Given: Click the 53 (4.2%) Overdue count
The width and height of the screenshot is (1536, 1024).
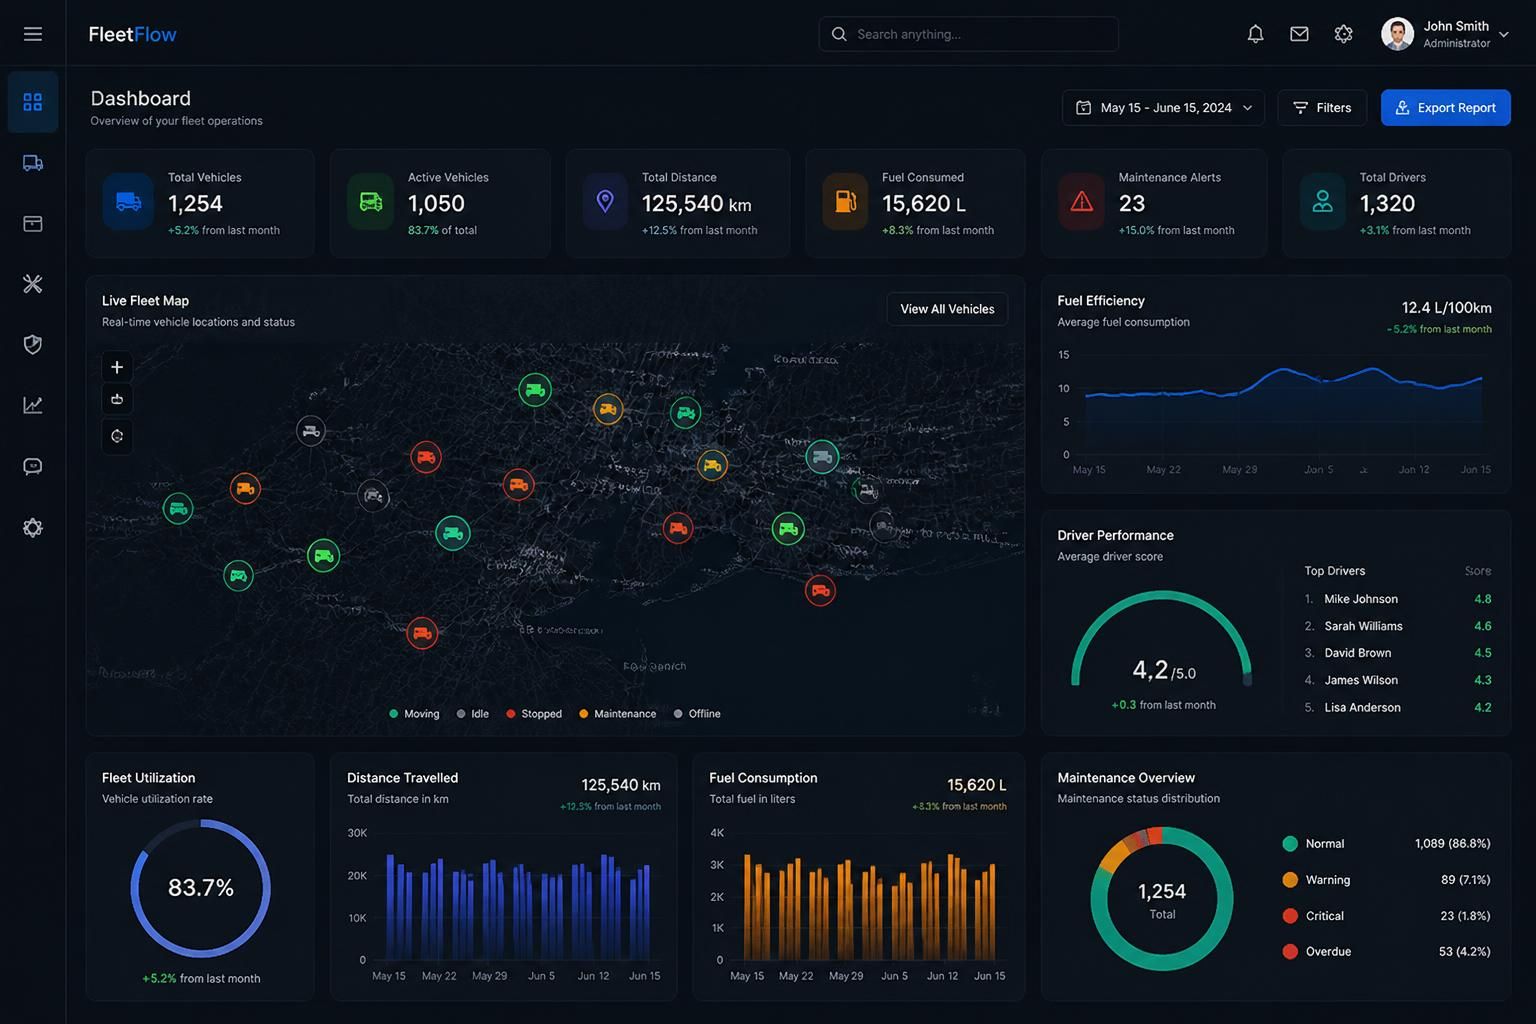Looking at the screenshot, I should [1464, 952].
